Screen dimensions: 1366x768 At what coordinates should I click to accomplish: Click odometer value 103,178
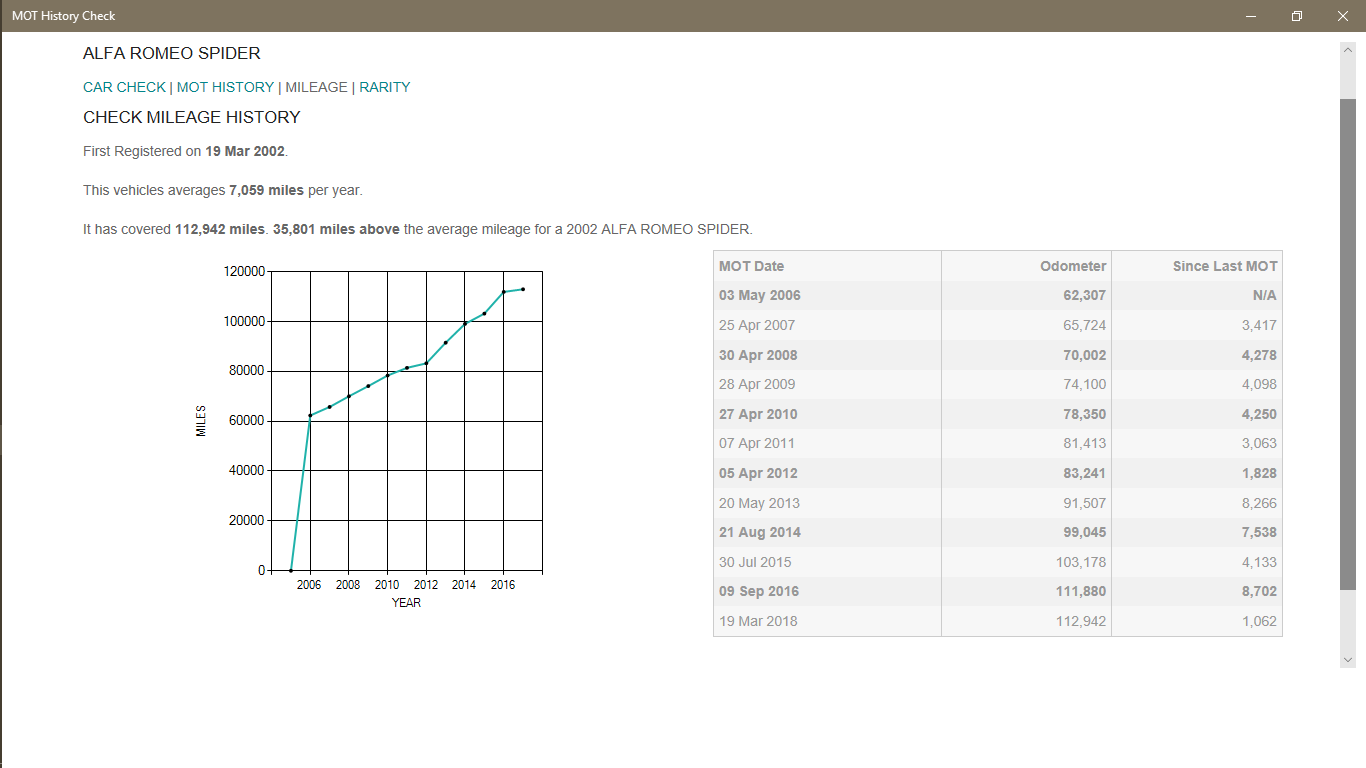1081,562
